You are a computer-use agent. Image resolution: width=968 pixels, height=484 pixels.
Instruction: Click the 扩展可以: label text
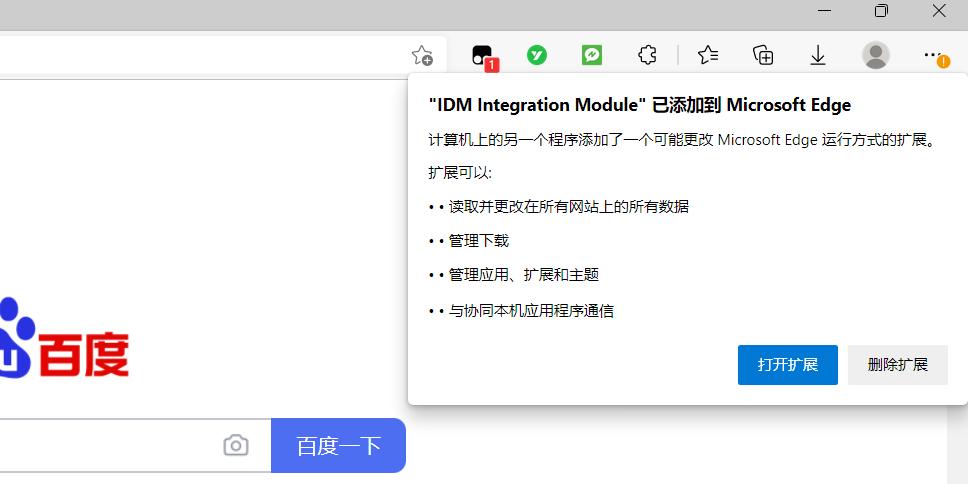[x=460, y=173]
